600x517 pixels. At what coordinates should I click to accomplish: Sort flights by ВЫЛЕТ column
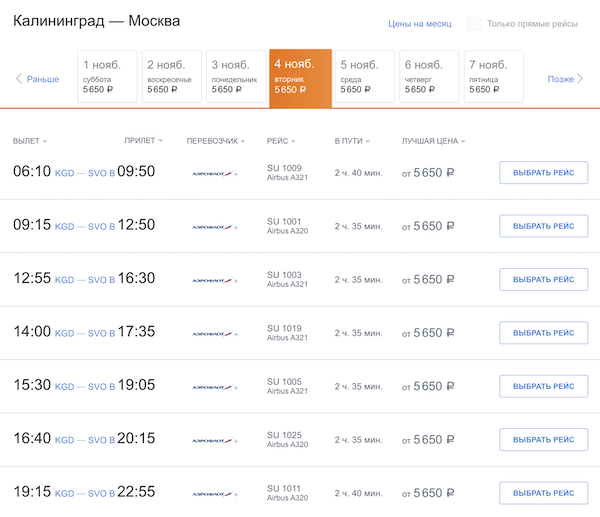(x=30, y=141)
